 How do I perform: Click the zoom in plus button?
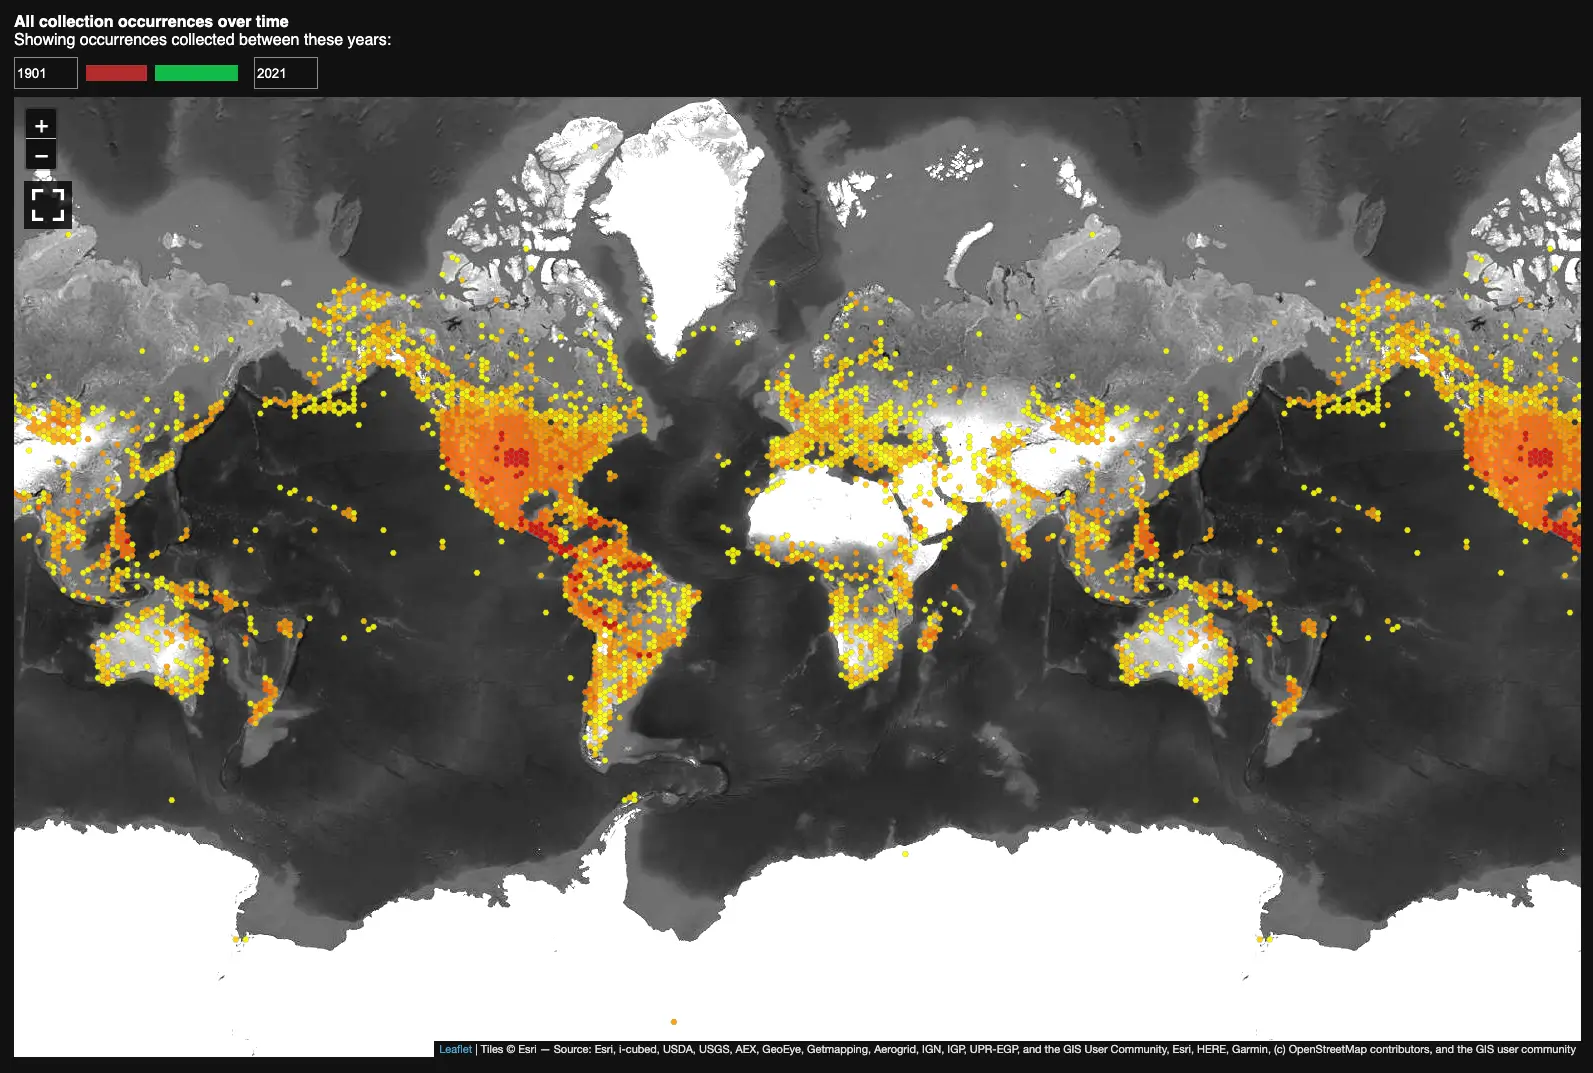coord(41,126)
